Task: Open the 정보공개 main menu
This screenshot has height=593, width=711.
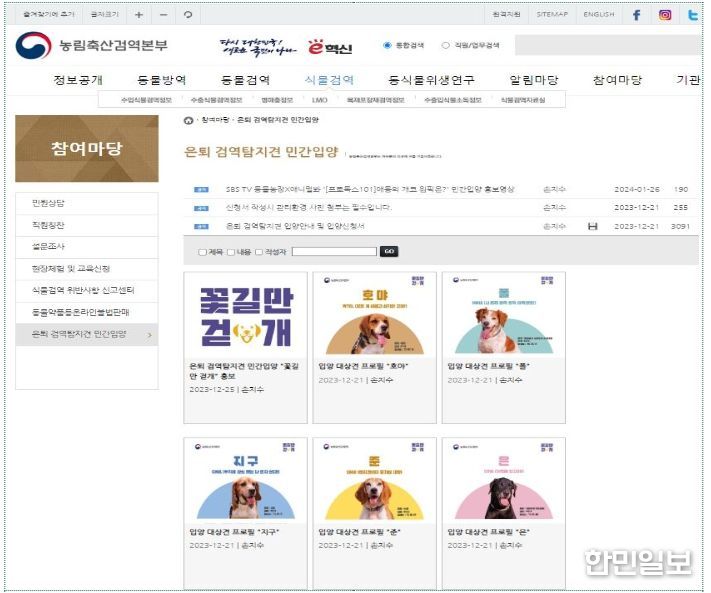Action: pyautogui.click(x=78, y=80)
